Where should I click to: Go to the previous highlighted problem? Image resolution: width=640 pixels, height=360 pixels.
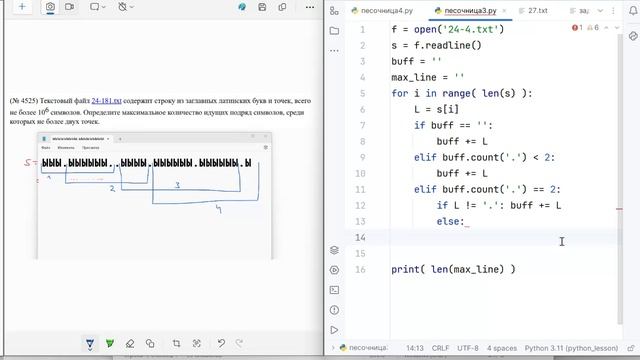click(x=606, y=28)
